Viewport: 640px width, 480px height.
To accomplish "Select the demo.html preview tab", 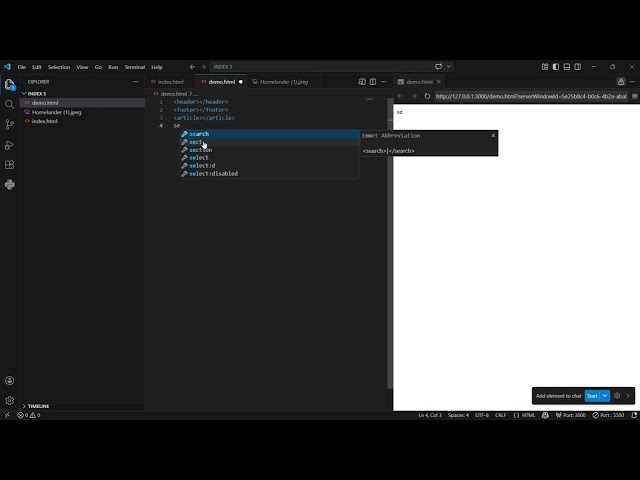I will pos(419,82).
